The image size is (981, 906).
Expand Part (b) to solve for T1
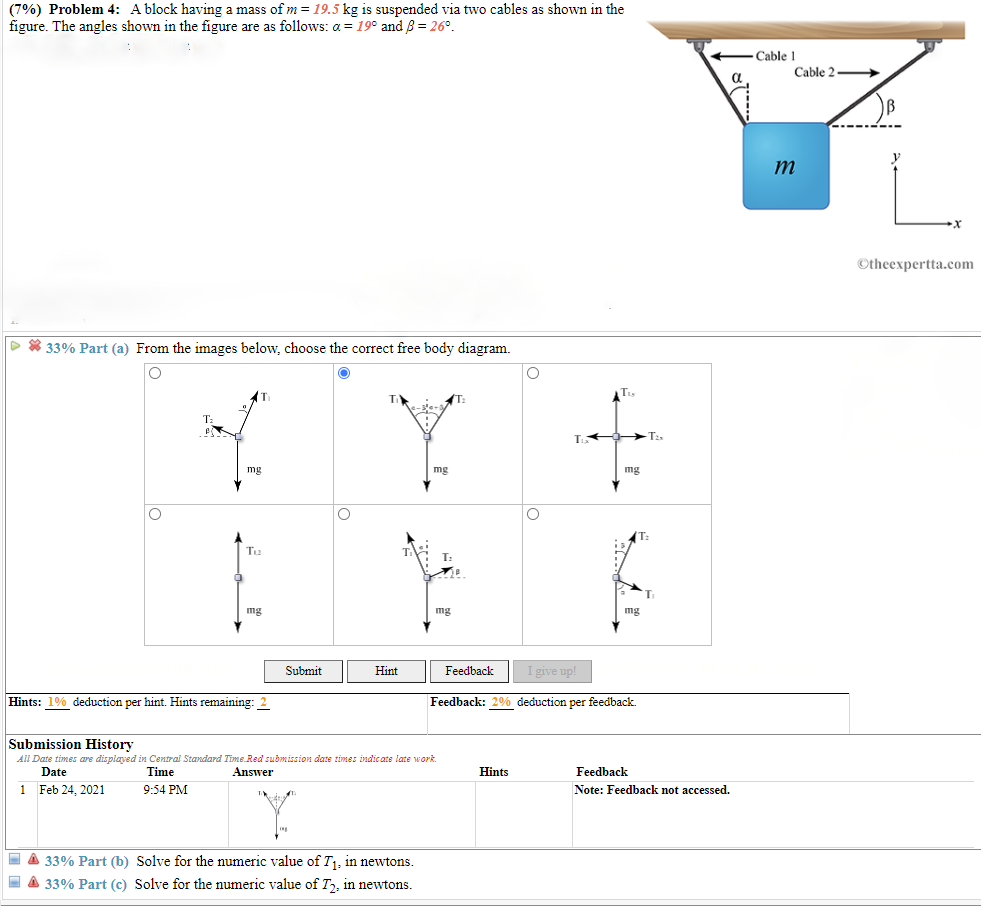tap(110, 860)
